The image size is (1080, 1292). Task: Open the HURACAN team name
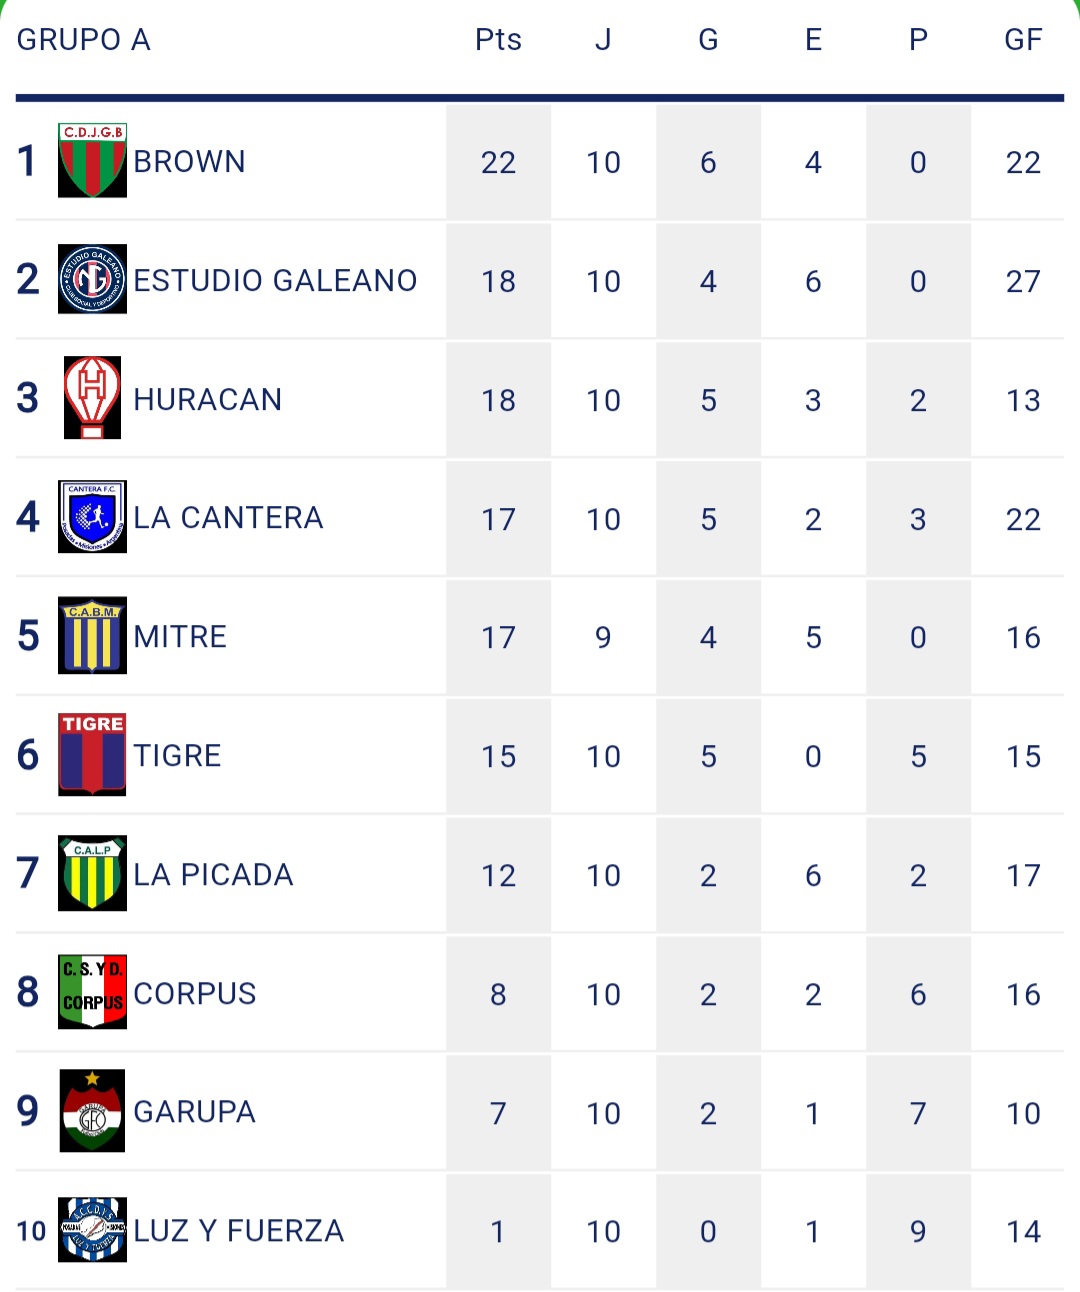pos(208,400)
